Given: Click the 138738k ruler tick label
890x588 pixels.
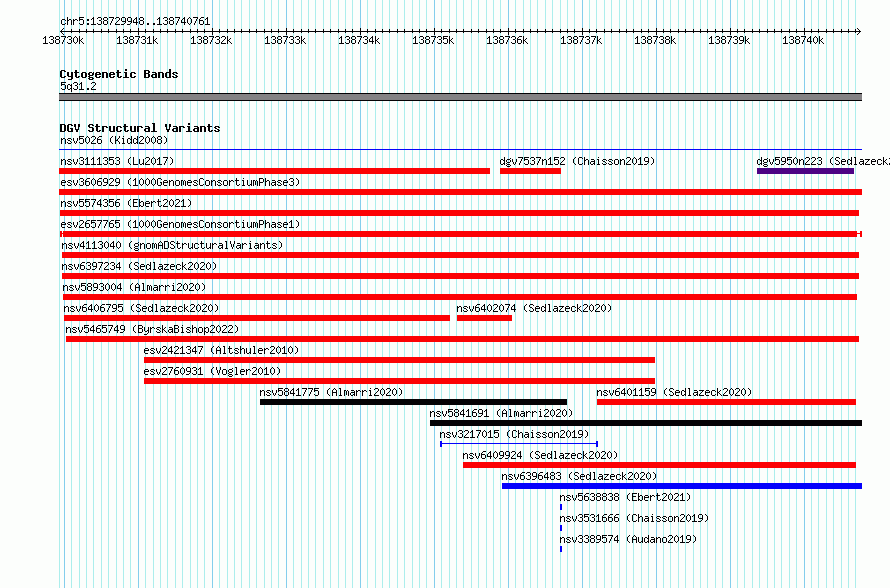Looking at the screenshot, I should [x=655, y=40].
